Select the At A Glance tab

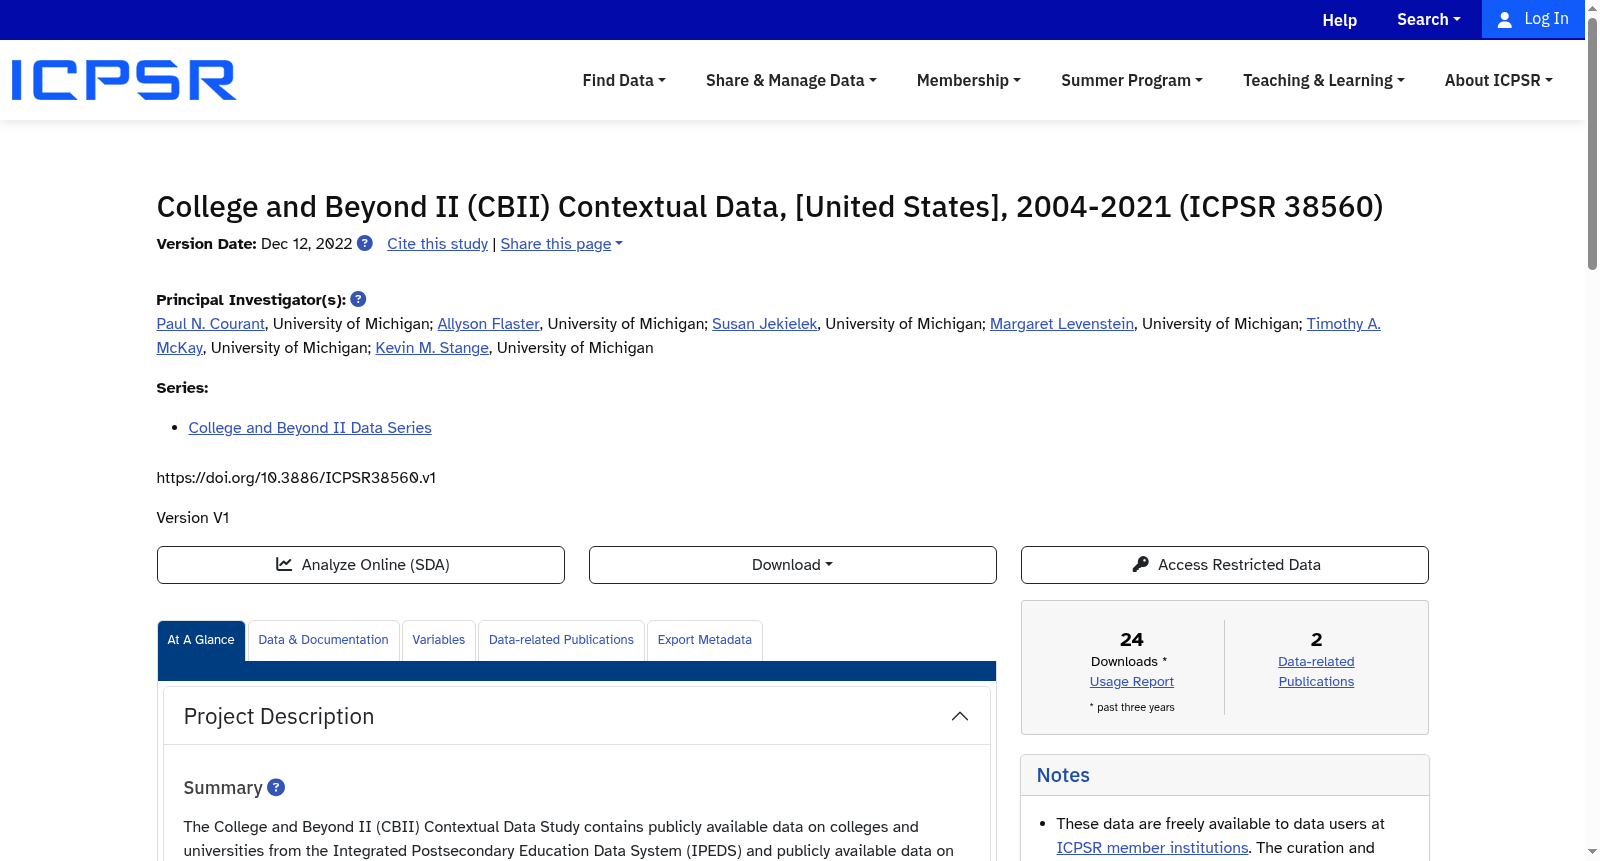201,640
